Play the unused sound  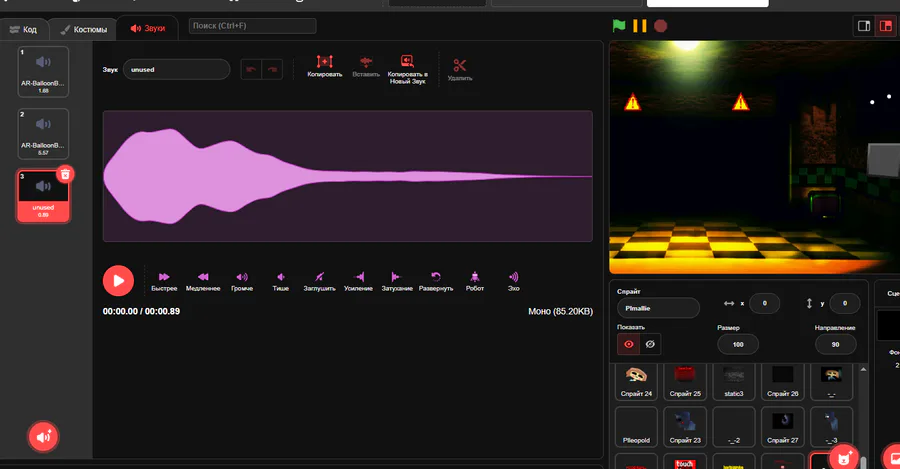[118, 281]
